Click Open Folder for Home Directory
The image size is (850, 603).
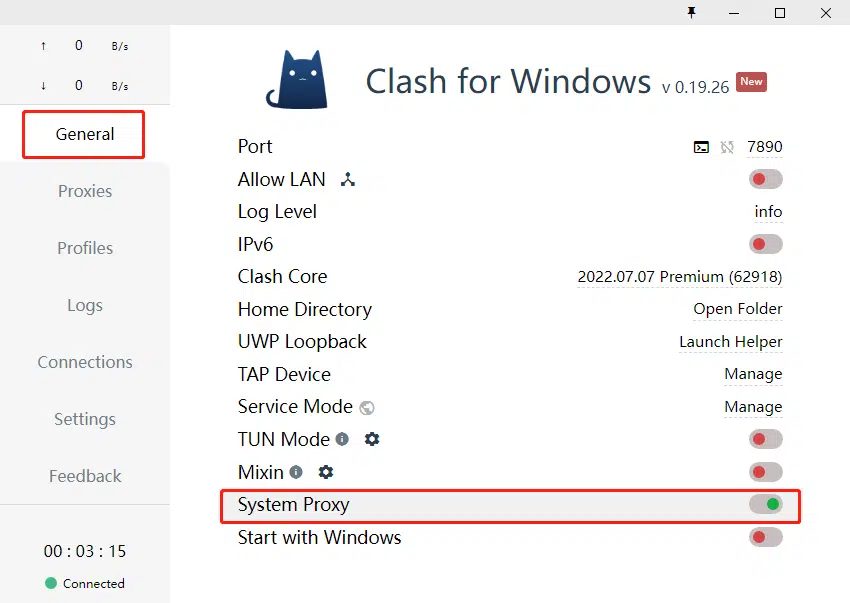[737, 309]
